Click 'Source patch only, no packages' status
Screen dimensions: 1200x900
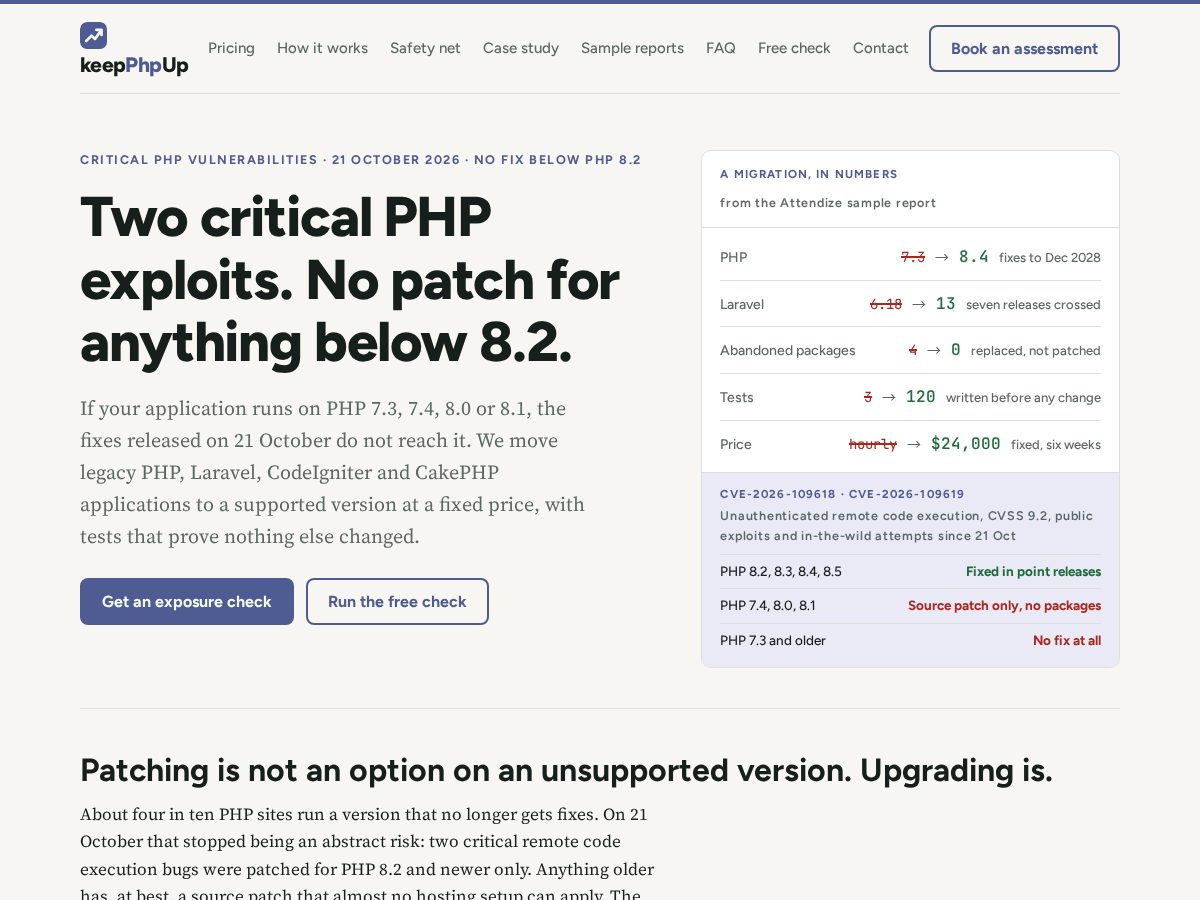[1004, 606]
